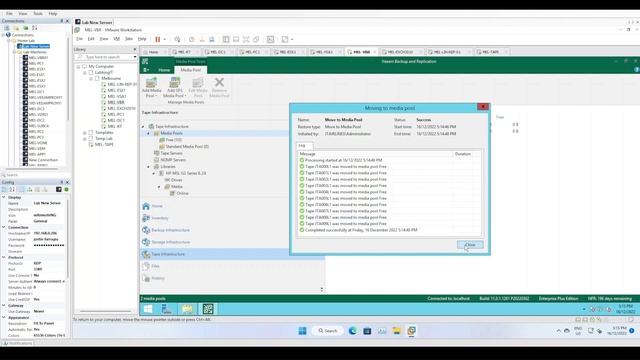The image size is (640, 360).
Task: Toggle the Config panel pin
Action: (x=62, y=182)
